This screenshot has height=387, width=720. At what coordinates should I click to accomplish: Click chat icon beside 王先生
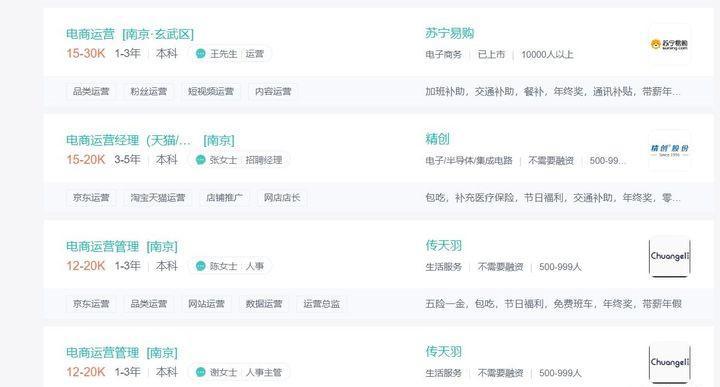201,54
